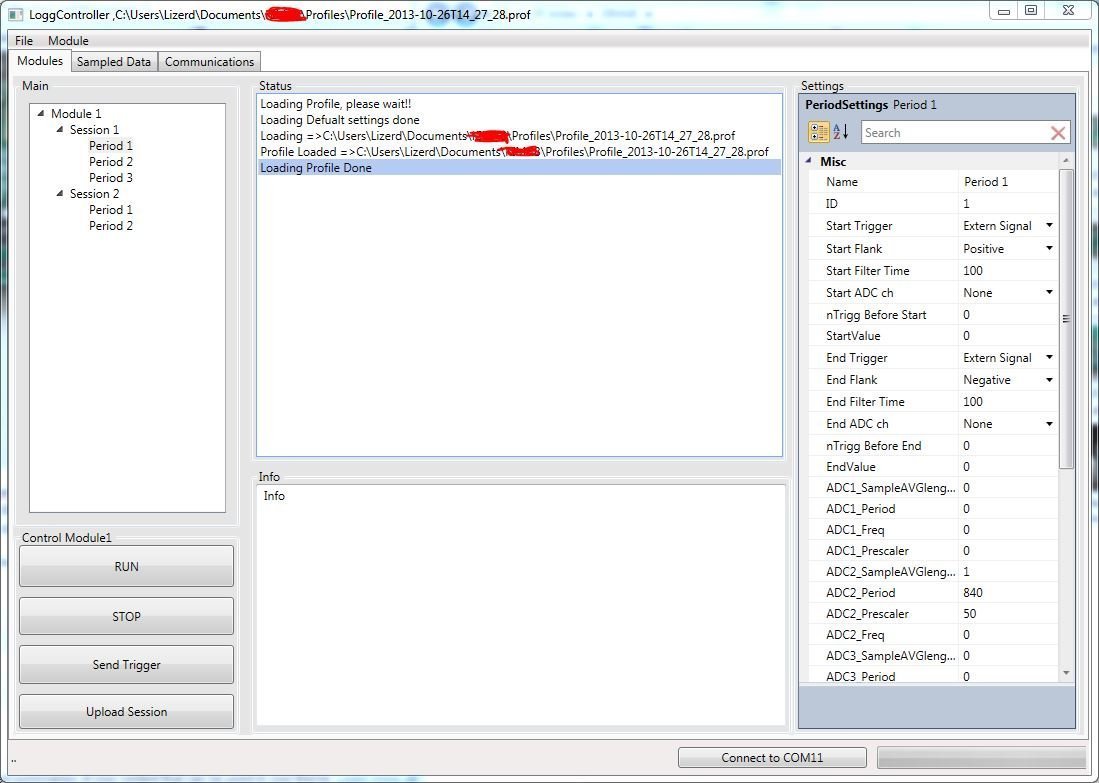Click the Settings property grid scrollbar down arrow
The height and width of the screenshot is (783, 1099).
(1066, 673)
